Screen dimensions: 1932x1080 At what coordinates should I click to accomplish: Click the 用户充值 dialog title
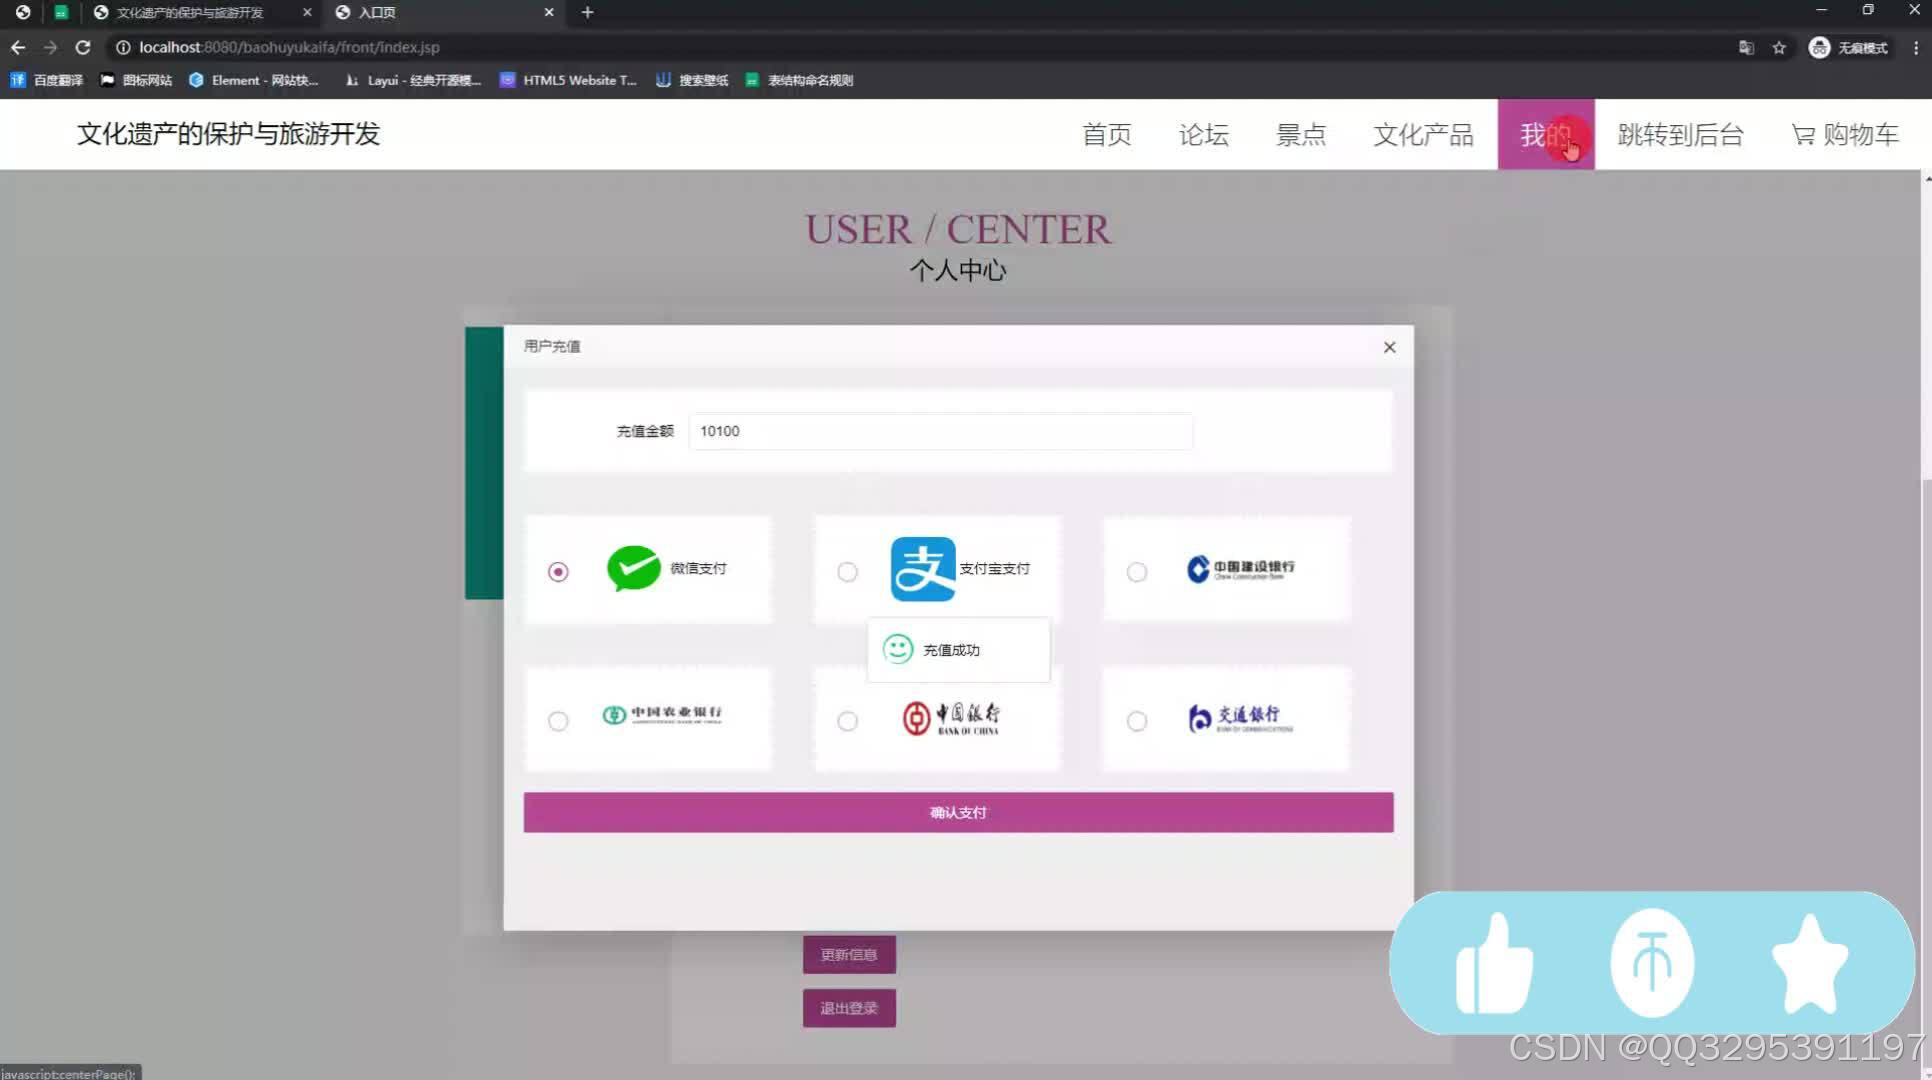(552, 346)
